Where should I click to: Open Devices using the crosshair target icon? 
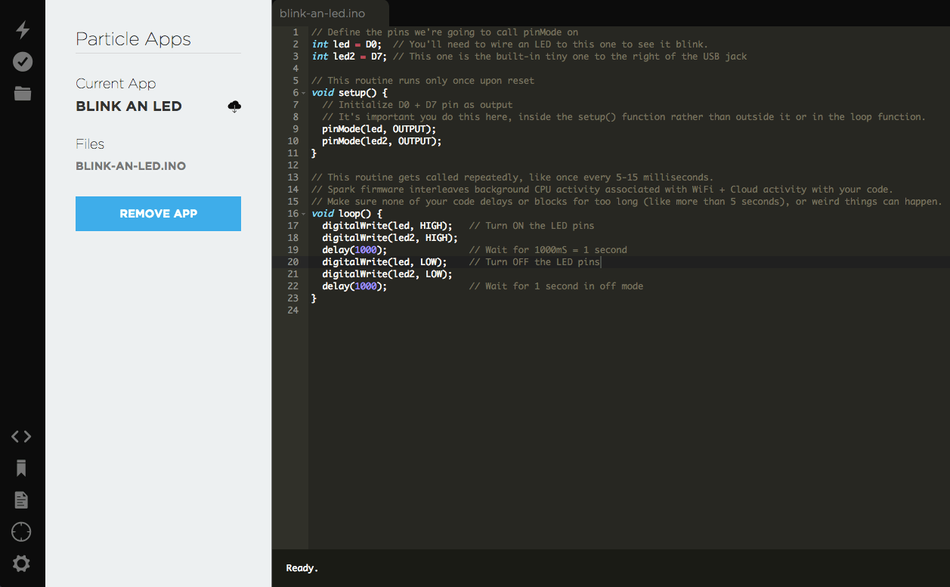21,532
